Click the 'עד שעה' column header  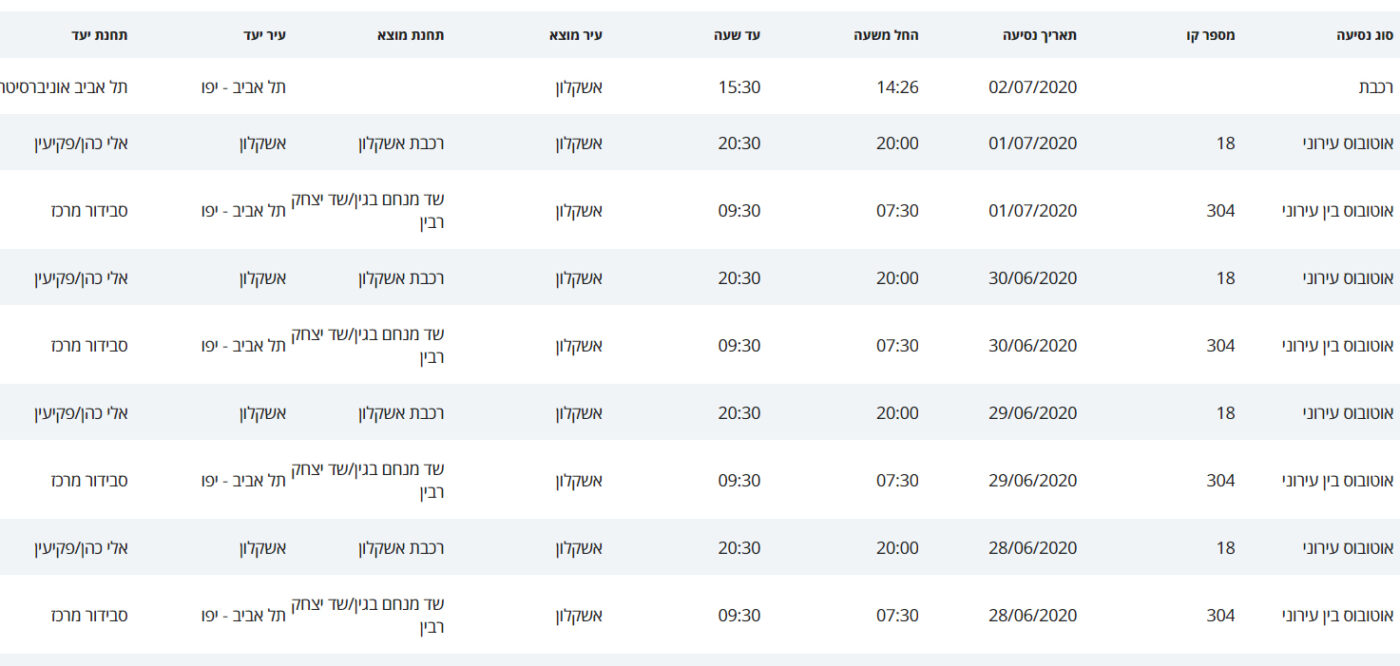(x=738, y=35)
